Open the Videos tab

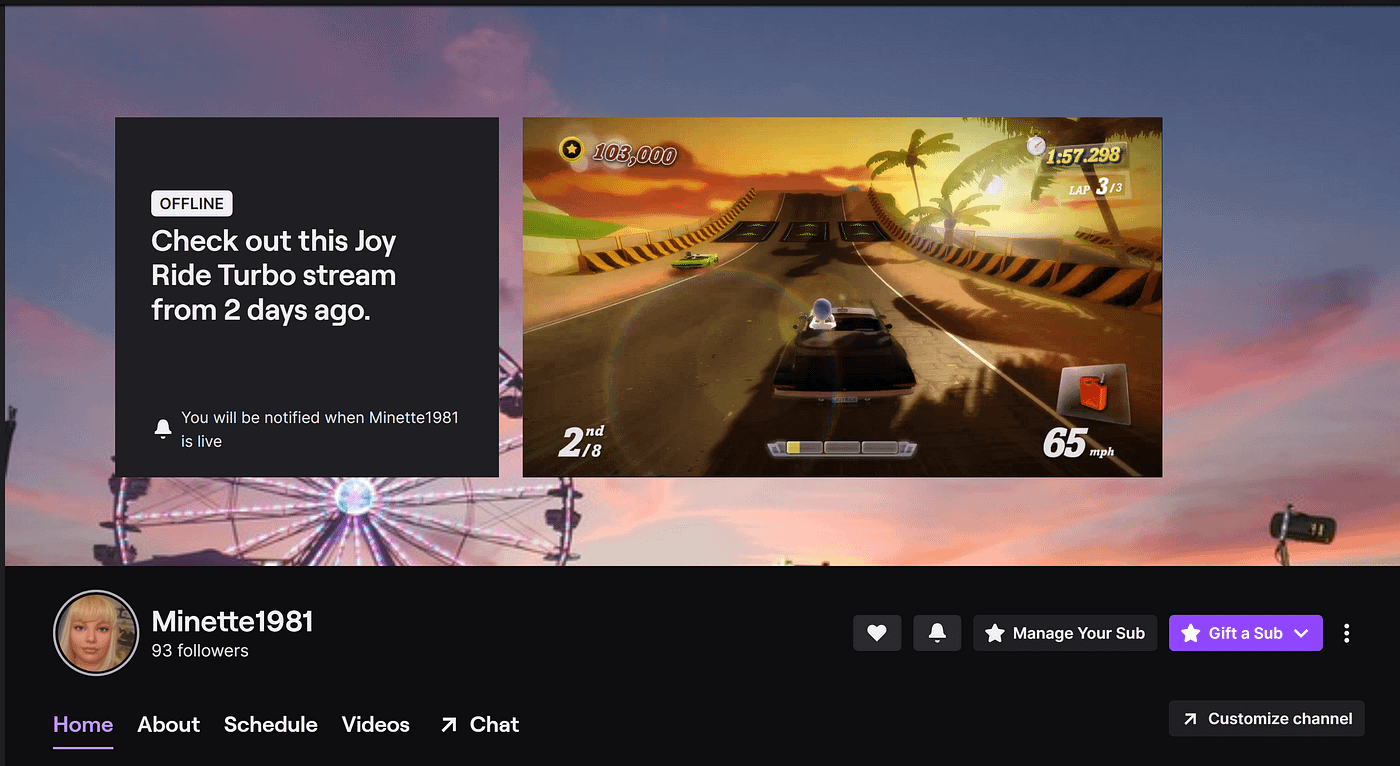(x=376, y=724)
